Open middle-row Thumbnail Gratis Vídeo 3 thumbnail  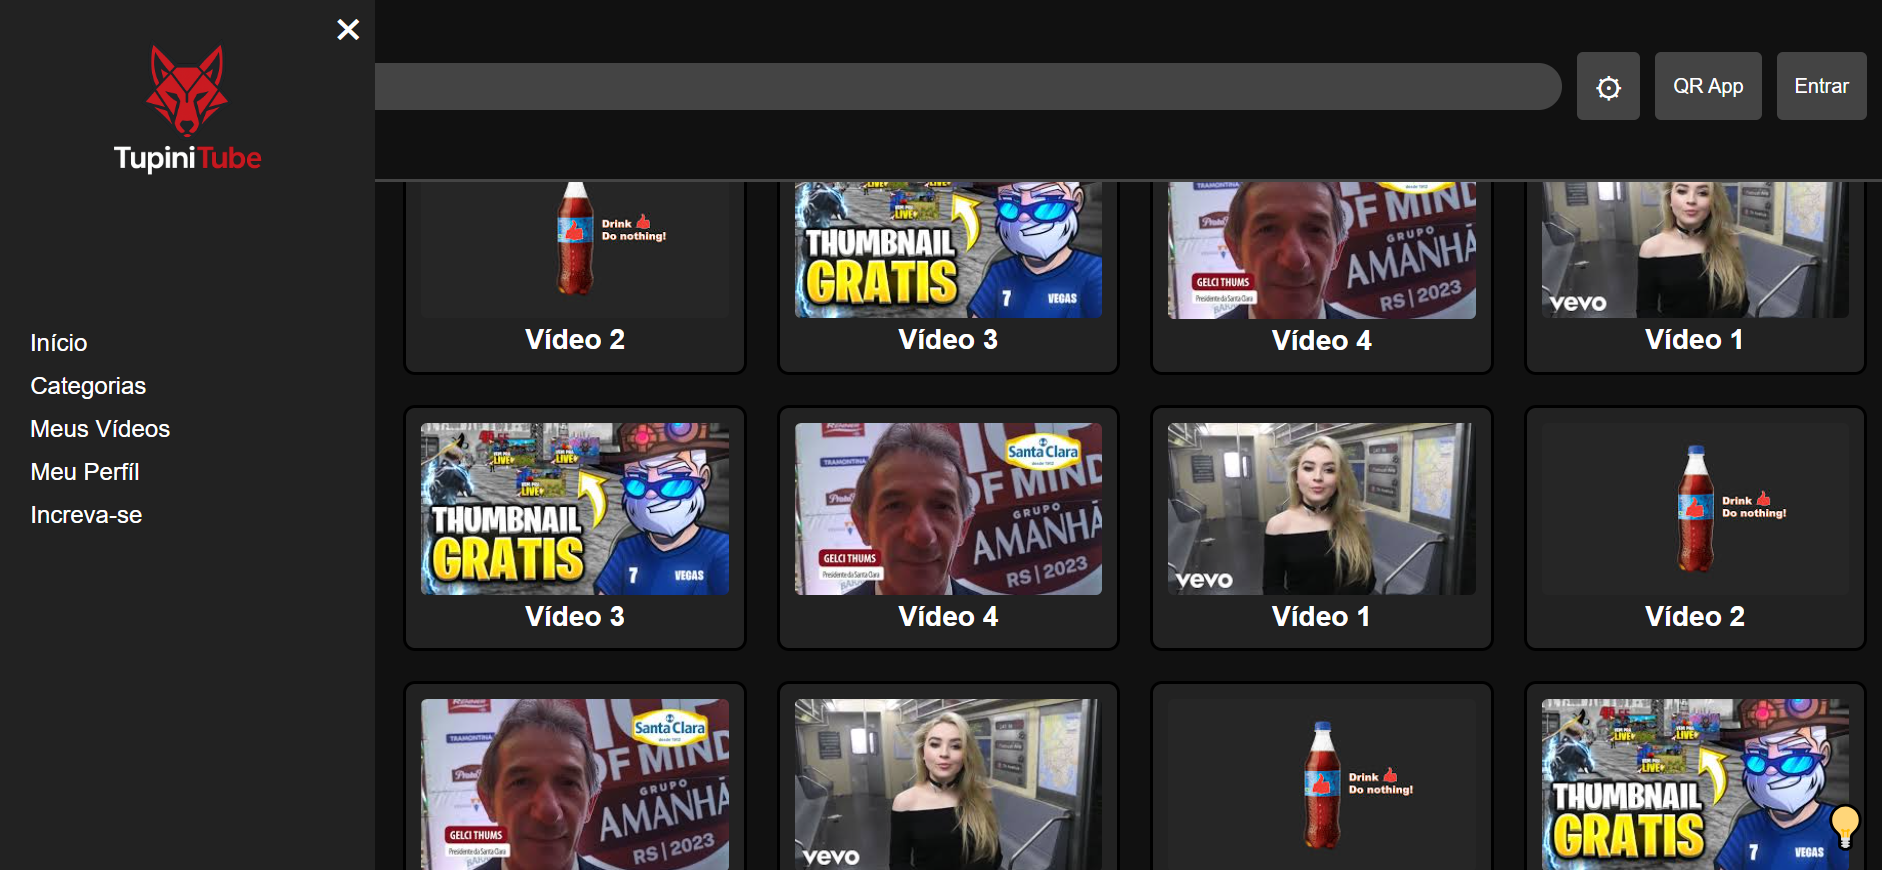tap(575, 509)
